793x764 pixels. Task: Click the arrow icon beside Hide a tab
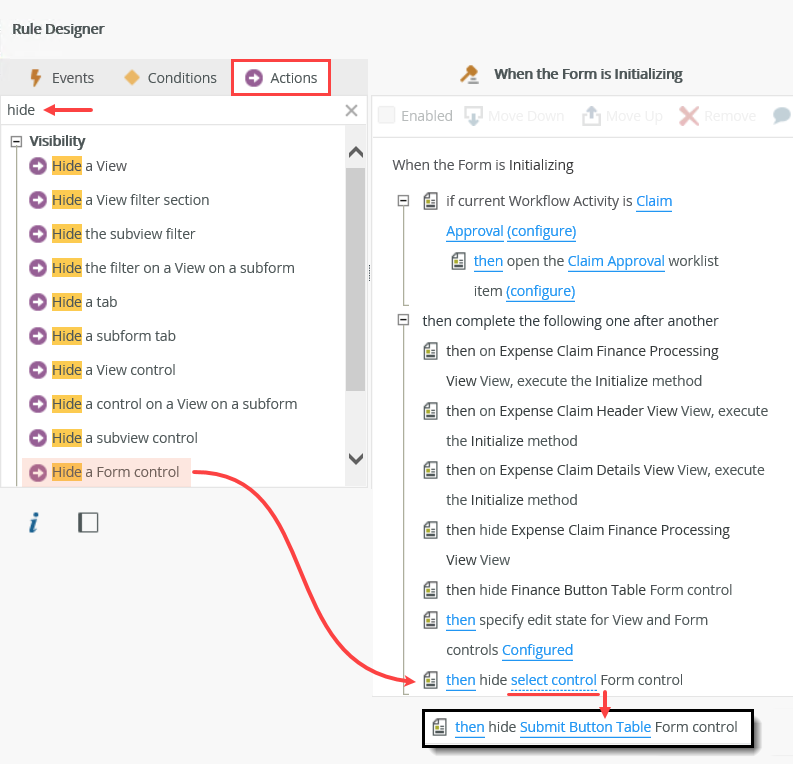coord(39,302)
